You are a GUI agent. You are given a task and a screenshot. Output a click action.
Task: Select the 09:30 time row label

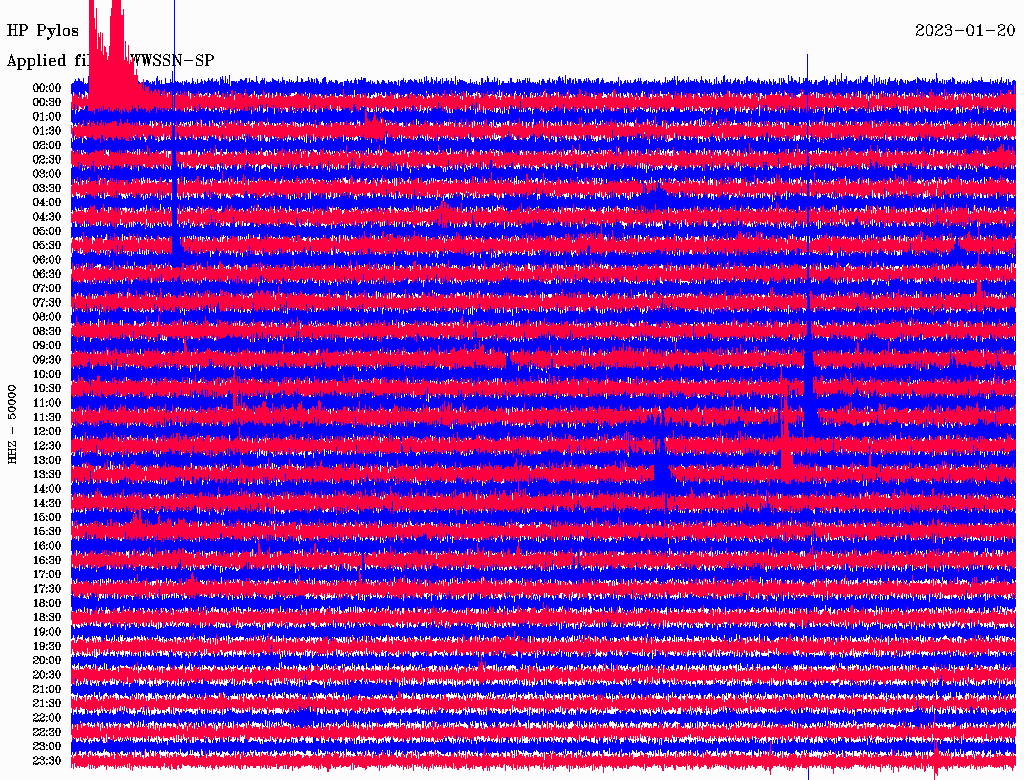tap(47, 360)
